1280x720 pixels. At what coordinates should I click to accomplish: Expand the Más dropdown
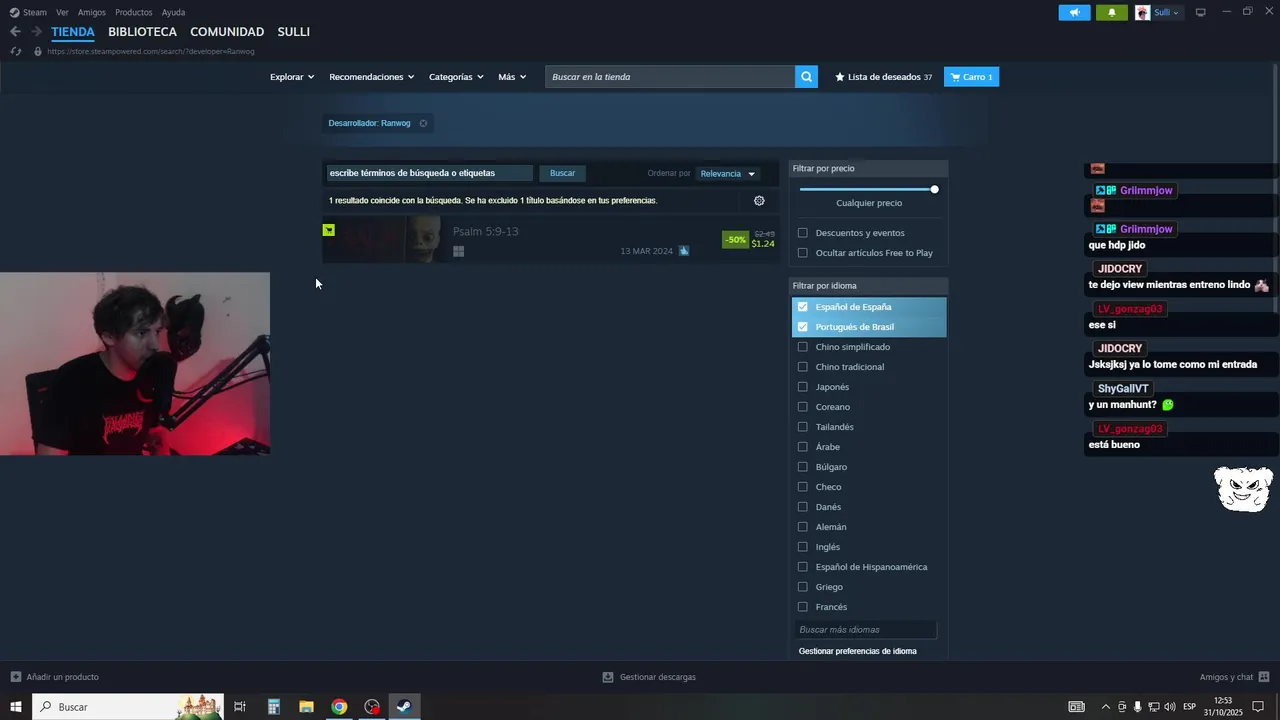point(512,77)
